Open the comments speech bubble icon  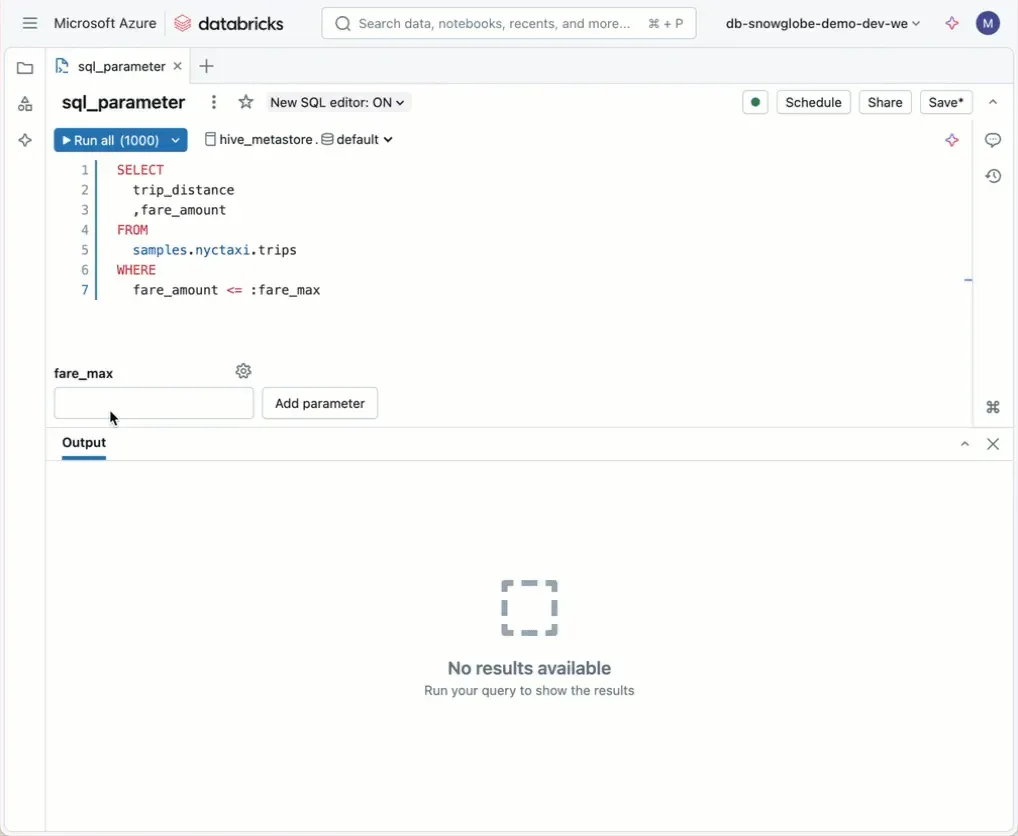[993, 140]
